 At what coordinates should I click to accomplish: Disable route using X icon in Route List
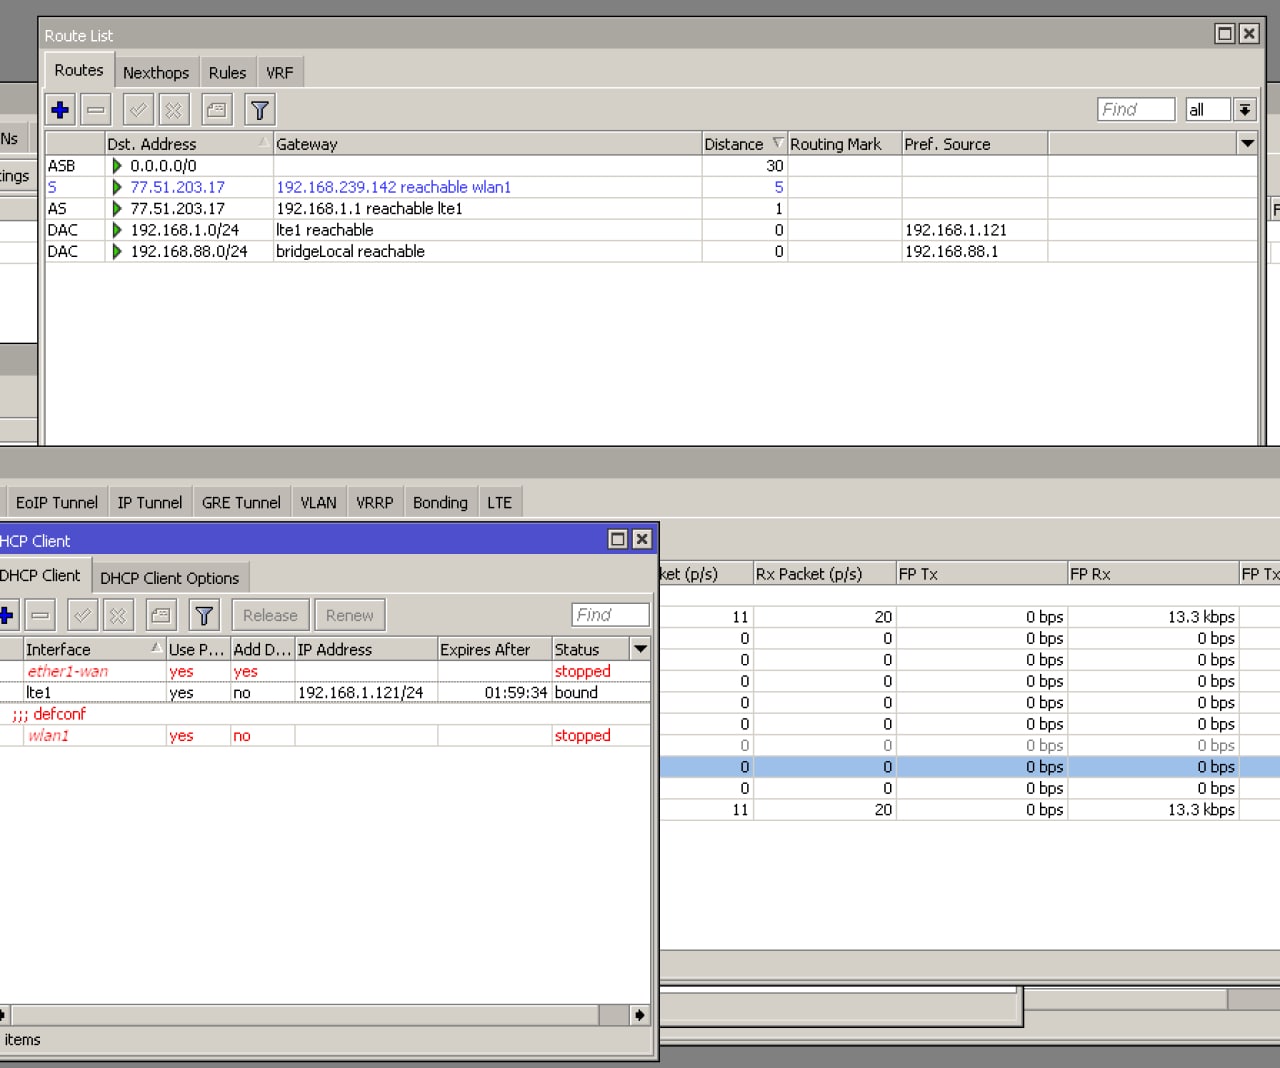174,110
